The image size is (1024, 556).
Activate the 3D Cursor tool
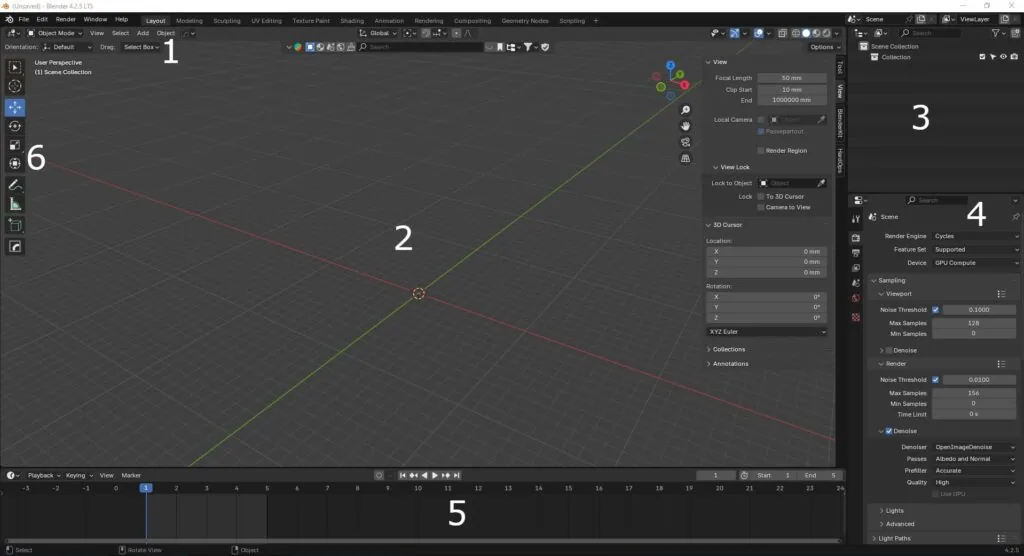point(14,86)
